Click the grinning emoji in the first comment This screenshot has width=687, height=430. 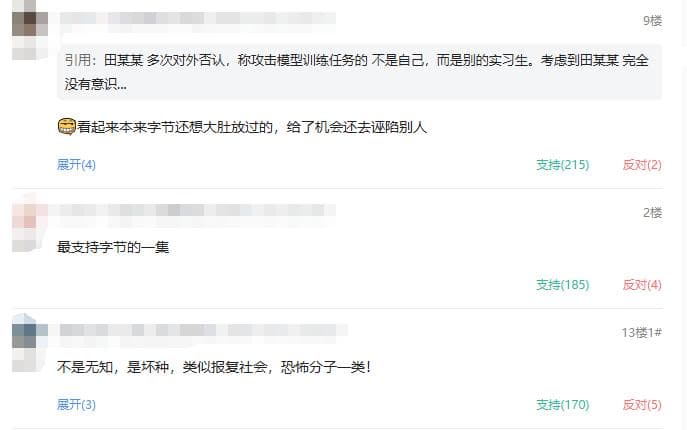click(67, 127)
